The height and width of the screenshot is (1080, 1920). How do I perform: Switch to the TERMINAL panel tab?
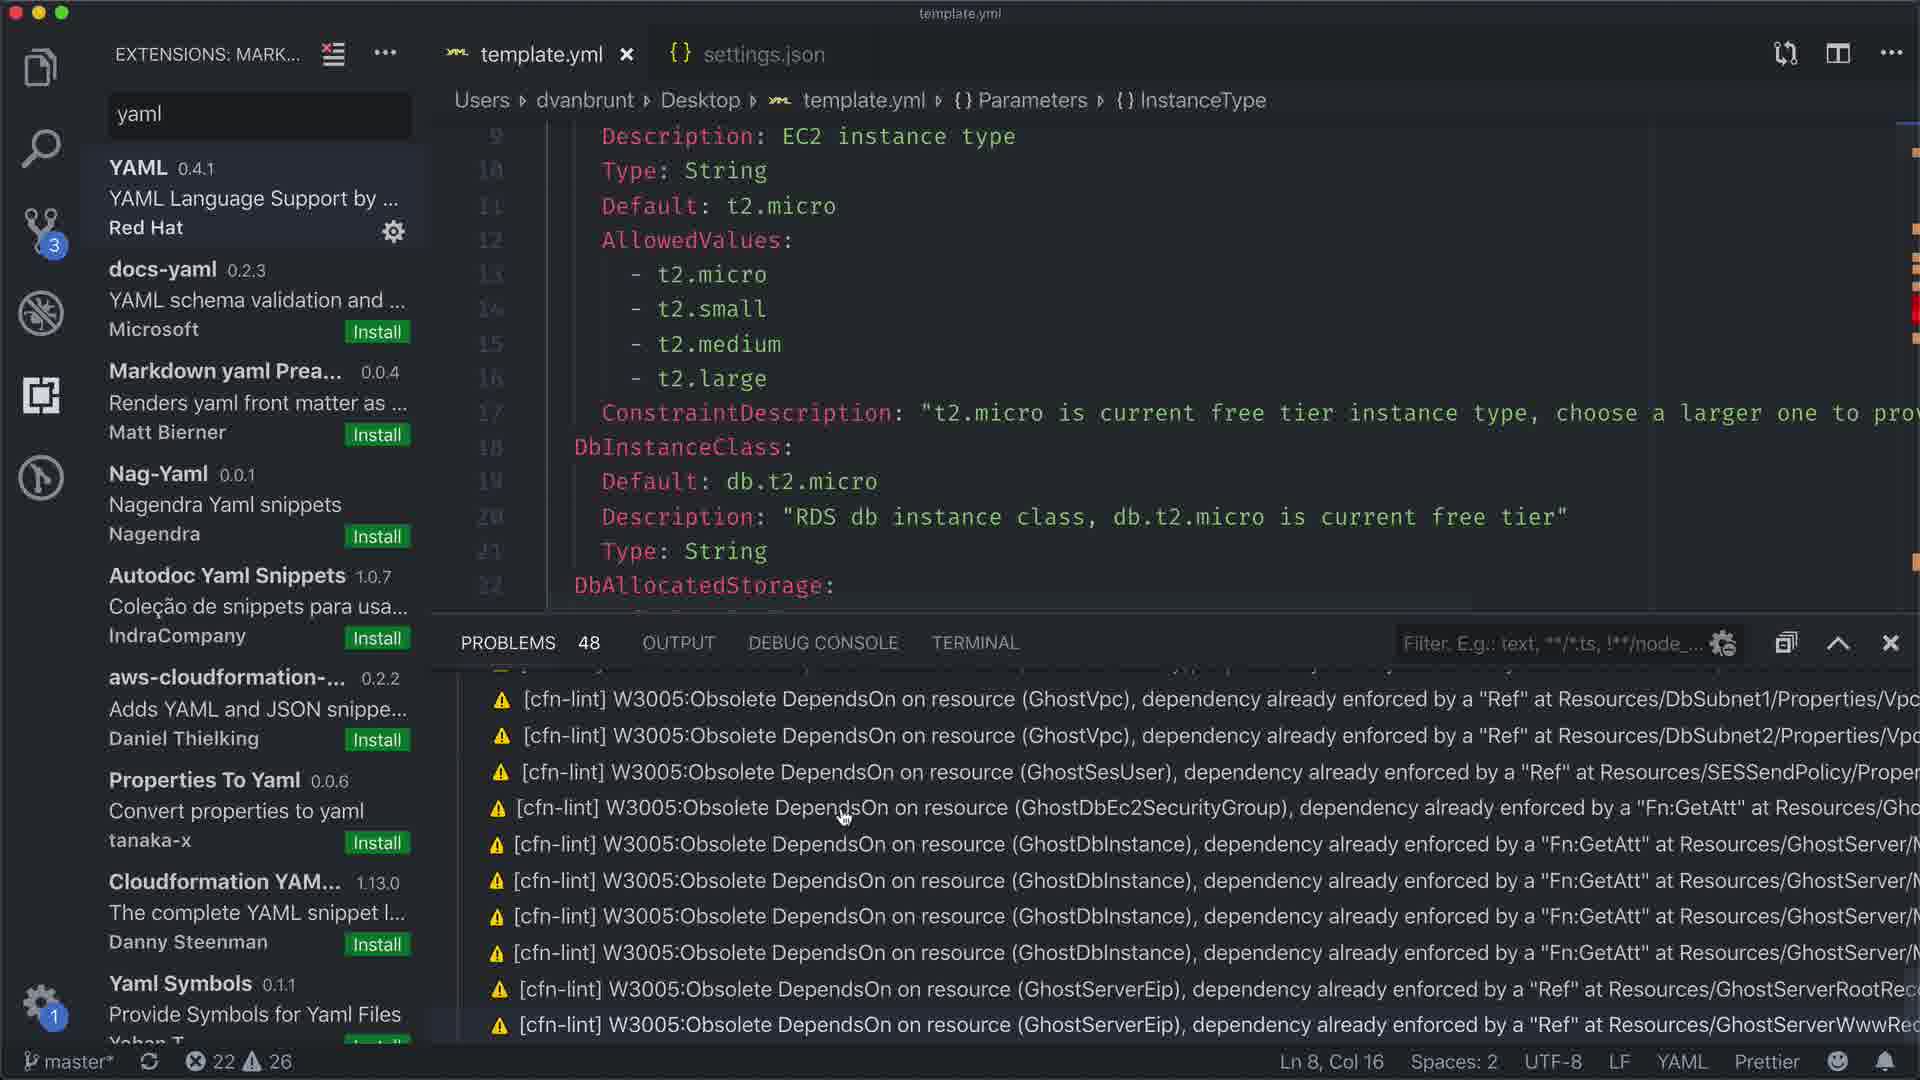(975, 643)
